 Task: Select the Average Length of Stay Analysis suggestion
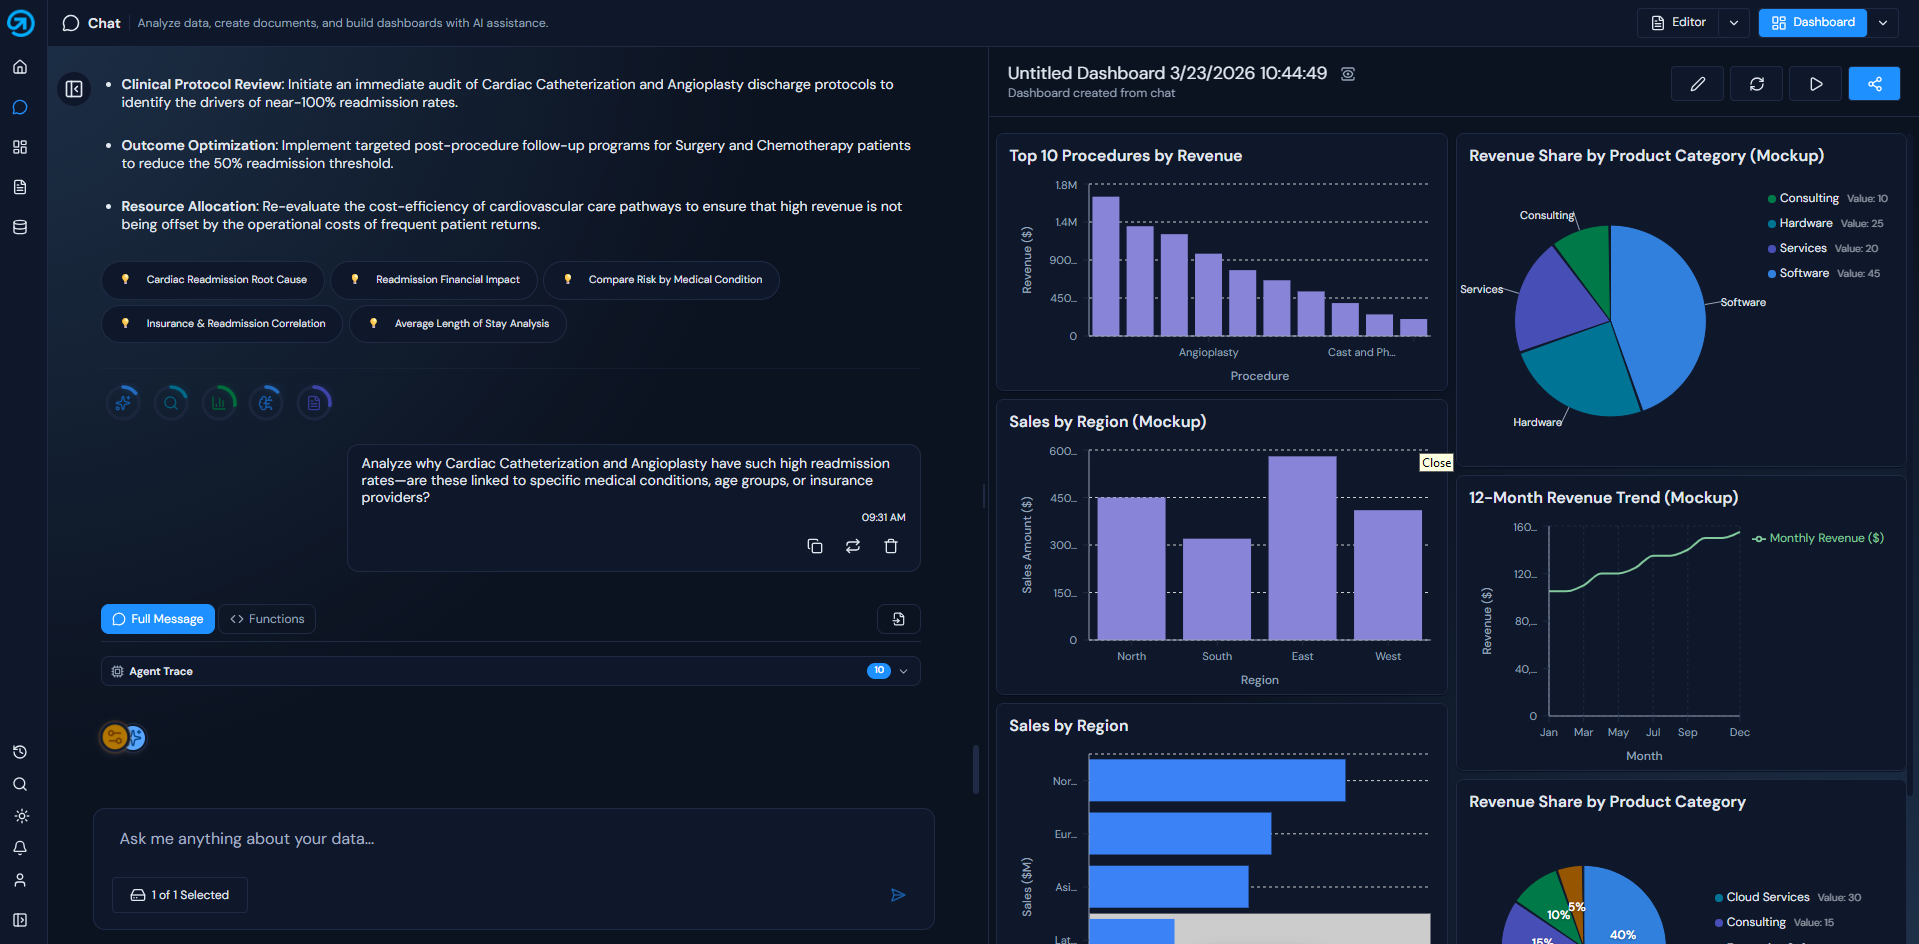(x=458, y=324)
